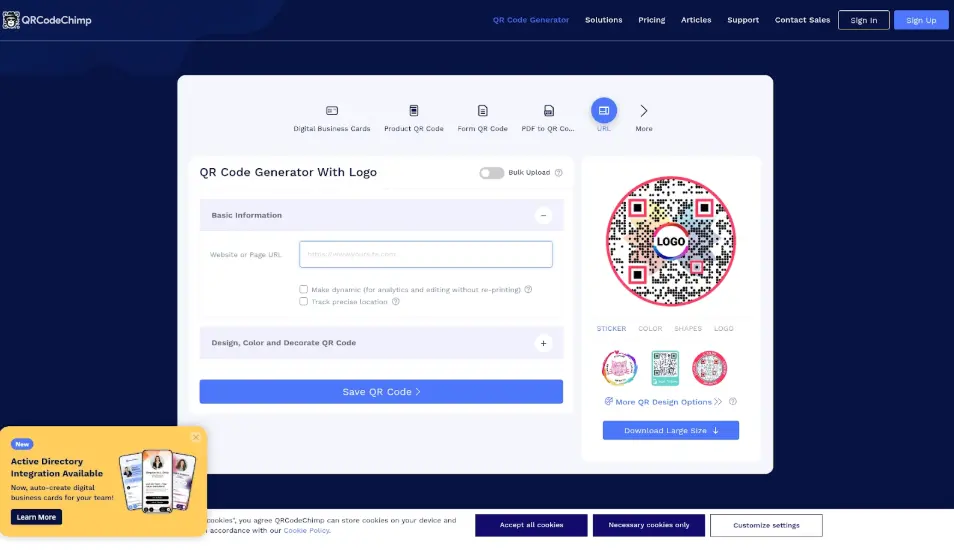This screenshot has height=550, width=954.
Task: Select the Digital Business Cards icon
Action: click(x=332, y=111)
